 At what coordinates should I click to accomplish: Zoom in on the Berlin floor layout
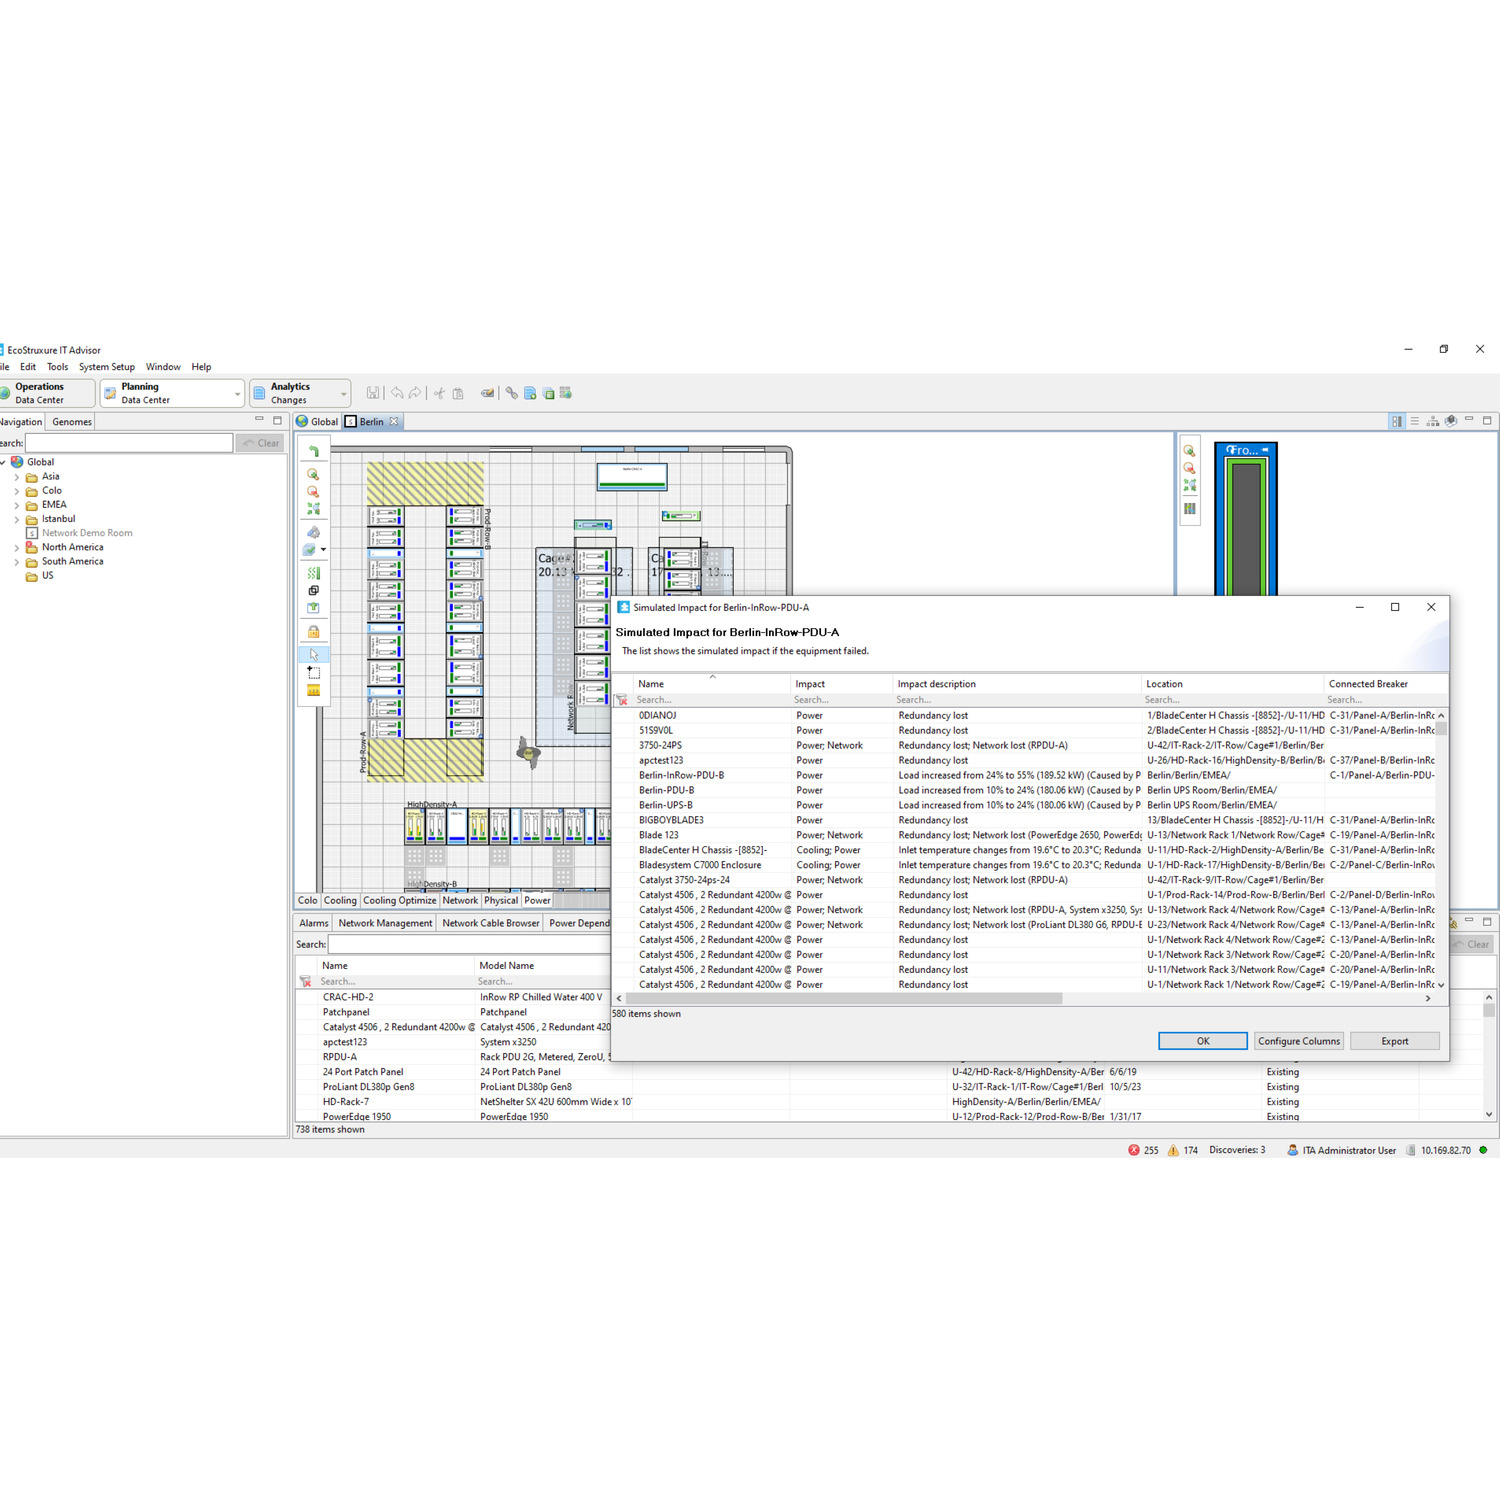pyautogui.click(x=313, y=474)
